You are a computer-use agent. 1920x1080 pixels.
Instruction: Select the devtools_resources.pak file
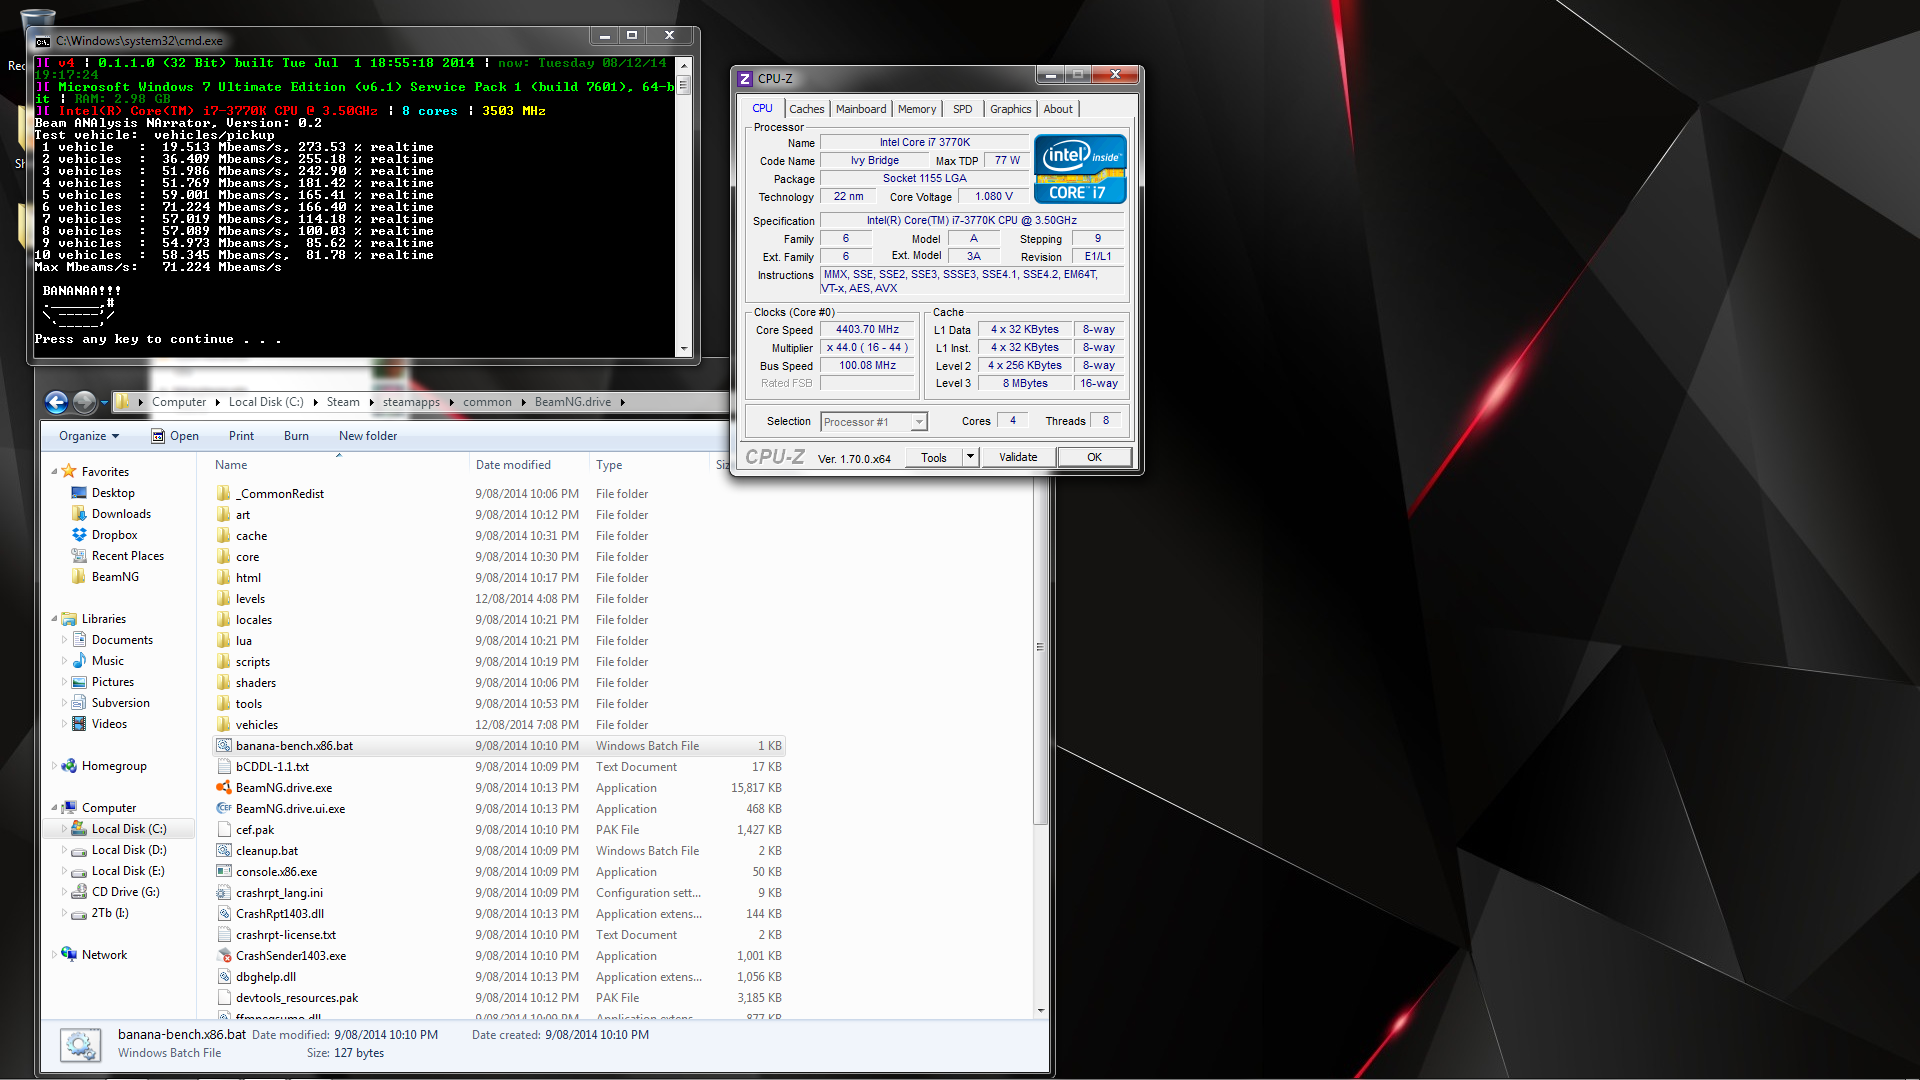pyautogui.click(x=499, y=998)
